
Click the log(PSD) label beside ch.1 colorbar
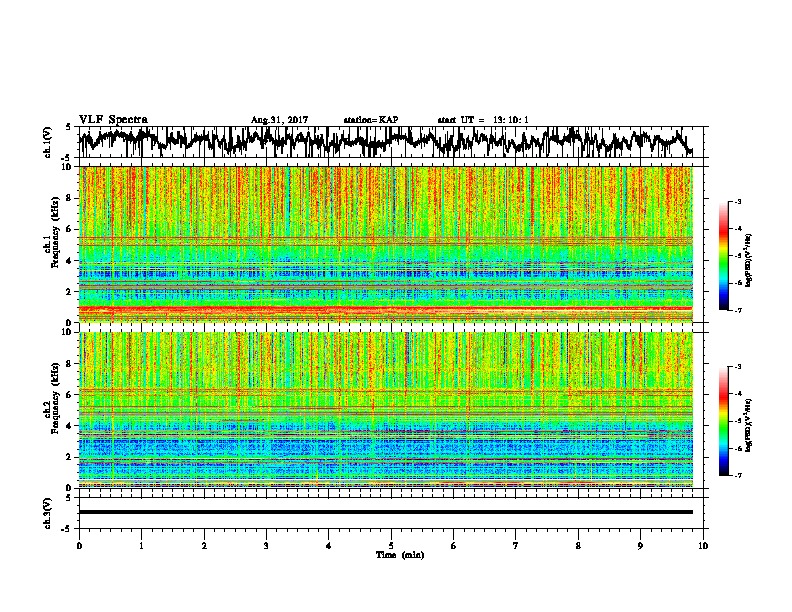click(748, 261)
